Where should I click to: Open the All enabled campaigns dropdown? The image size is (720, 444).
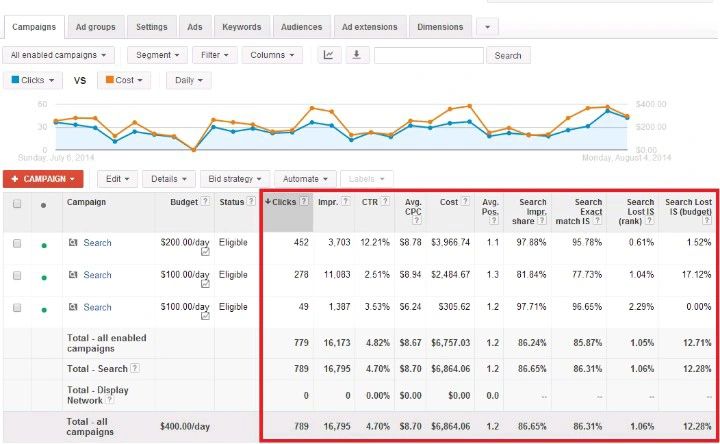tap(59, 55)
